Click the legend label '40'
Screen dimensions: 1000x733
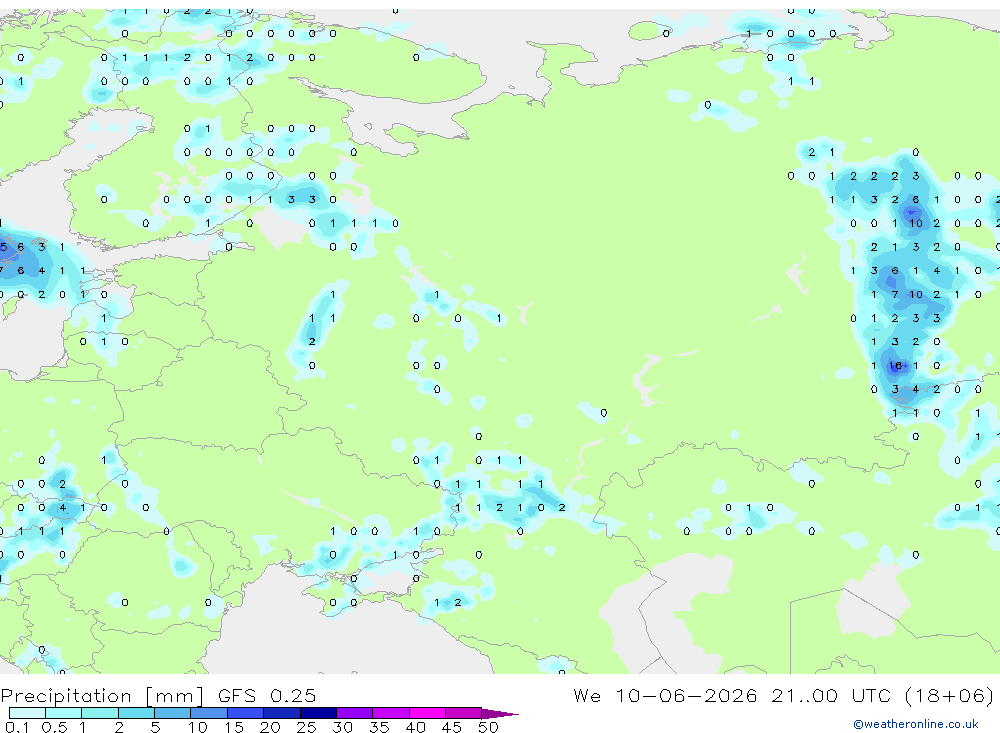(x=415, y=727)
